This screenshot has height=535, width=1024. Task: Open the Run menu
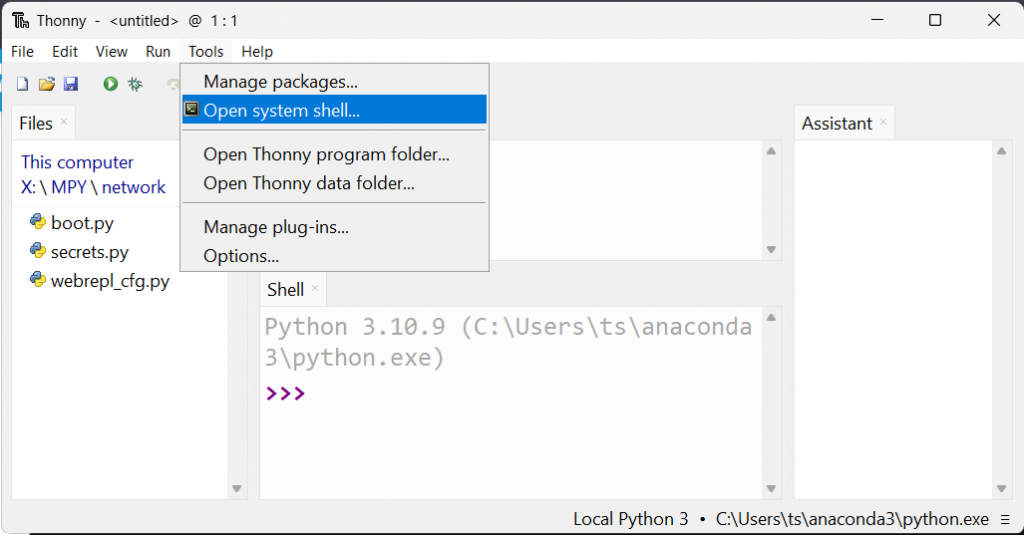pyautogui.click(x=157, y=52)
